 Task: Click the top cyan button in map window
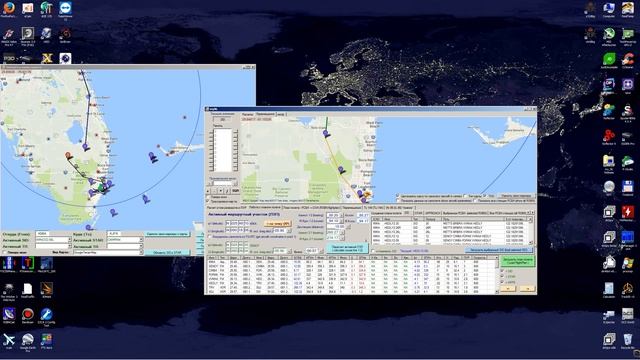(168, 234)
